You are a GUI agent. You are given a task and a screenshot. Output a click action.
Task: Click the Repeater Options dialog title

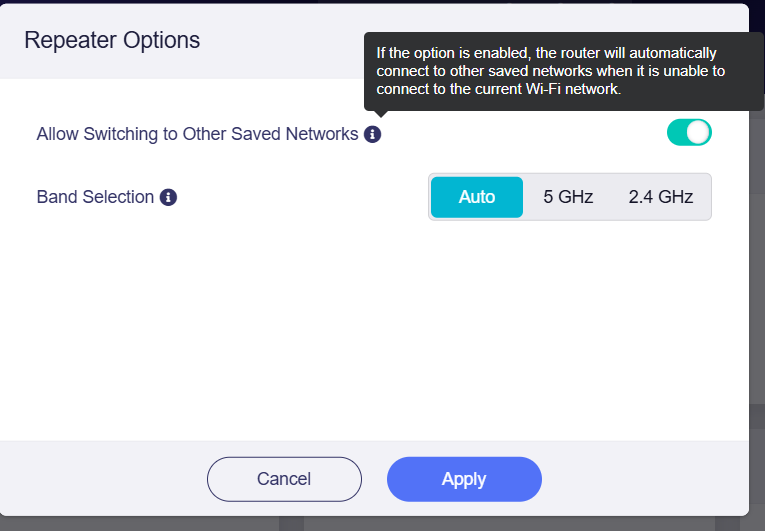pyautogui.click(x=112, y=40)
